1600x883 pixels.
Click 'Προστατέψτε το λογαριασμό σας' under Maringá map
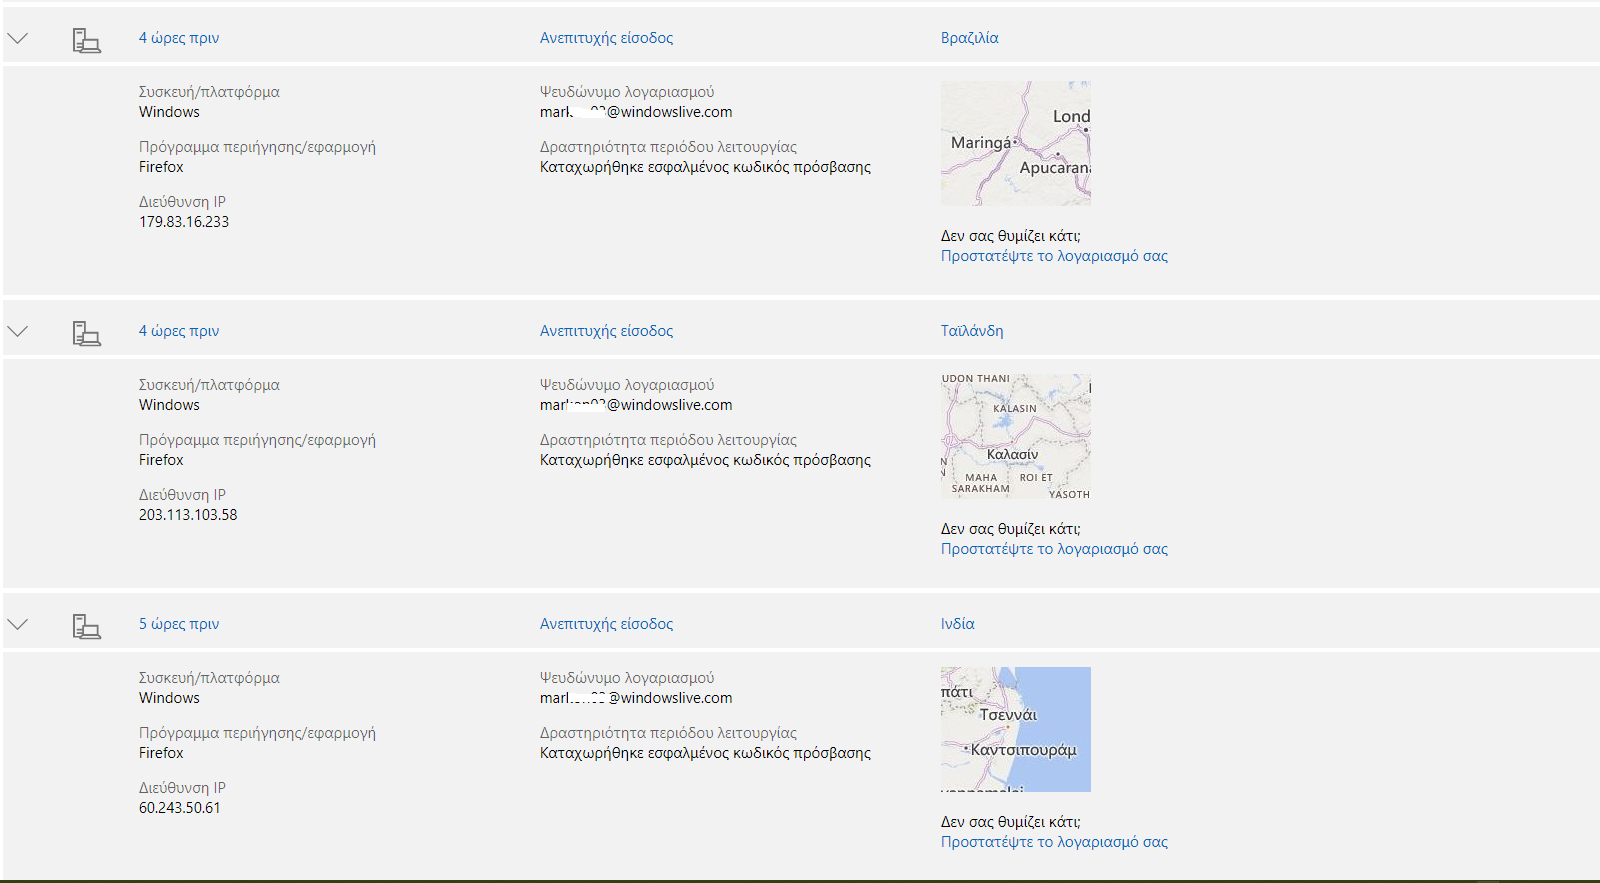(x=1054, y=256)
